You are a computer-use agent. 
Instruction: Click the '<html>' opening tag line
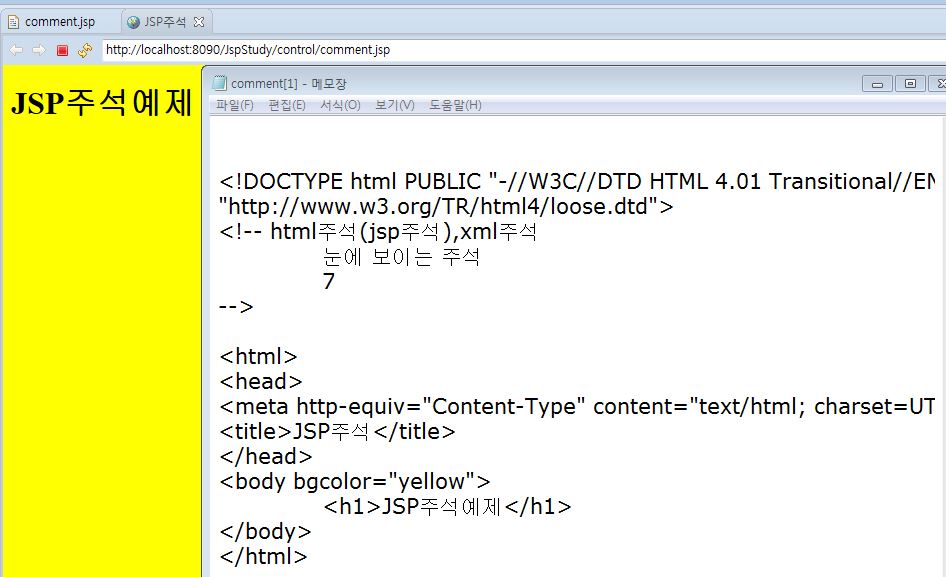pos(258,356)
